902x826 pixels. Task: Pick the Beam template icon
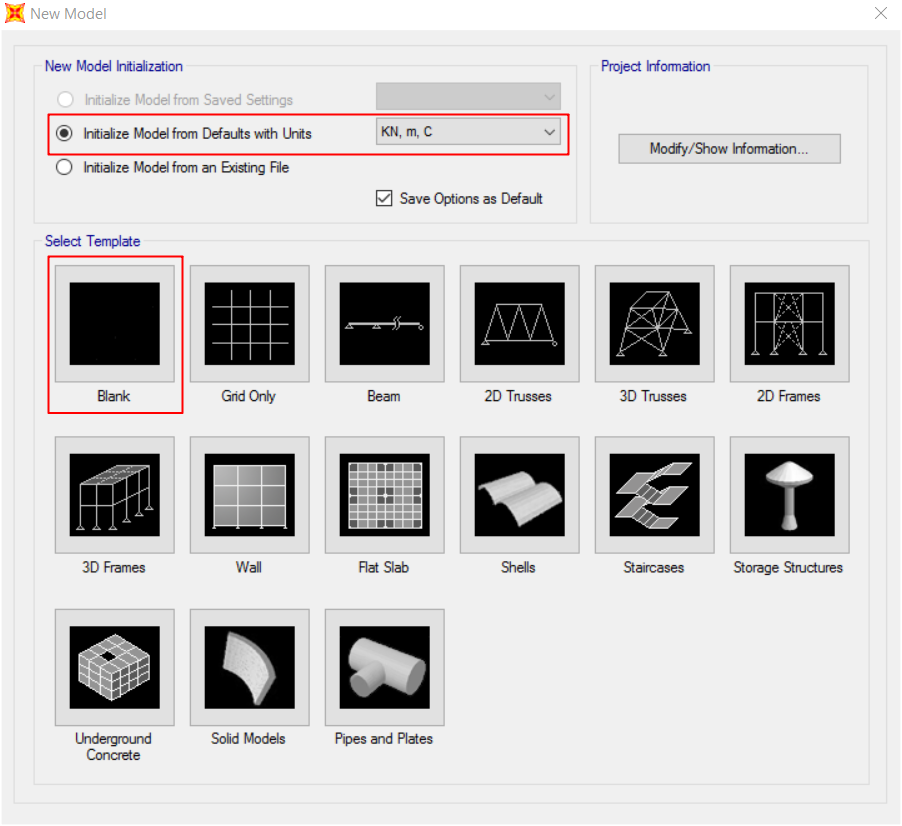[x=384, y=323]
